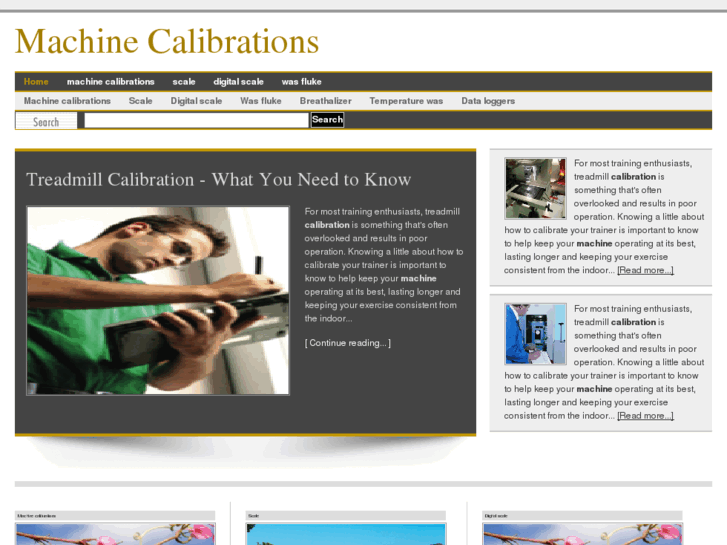Open the first sidebar machine thumbnail
The height and width of the screenshot is (545, 727).
(535, 188)
